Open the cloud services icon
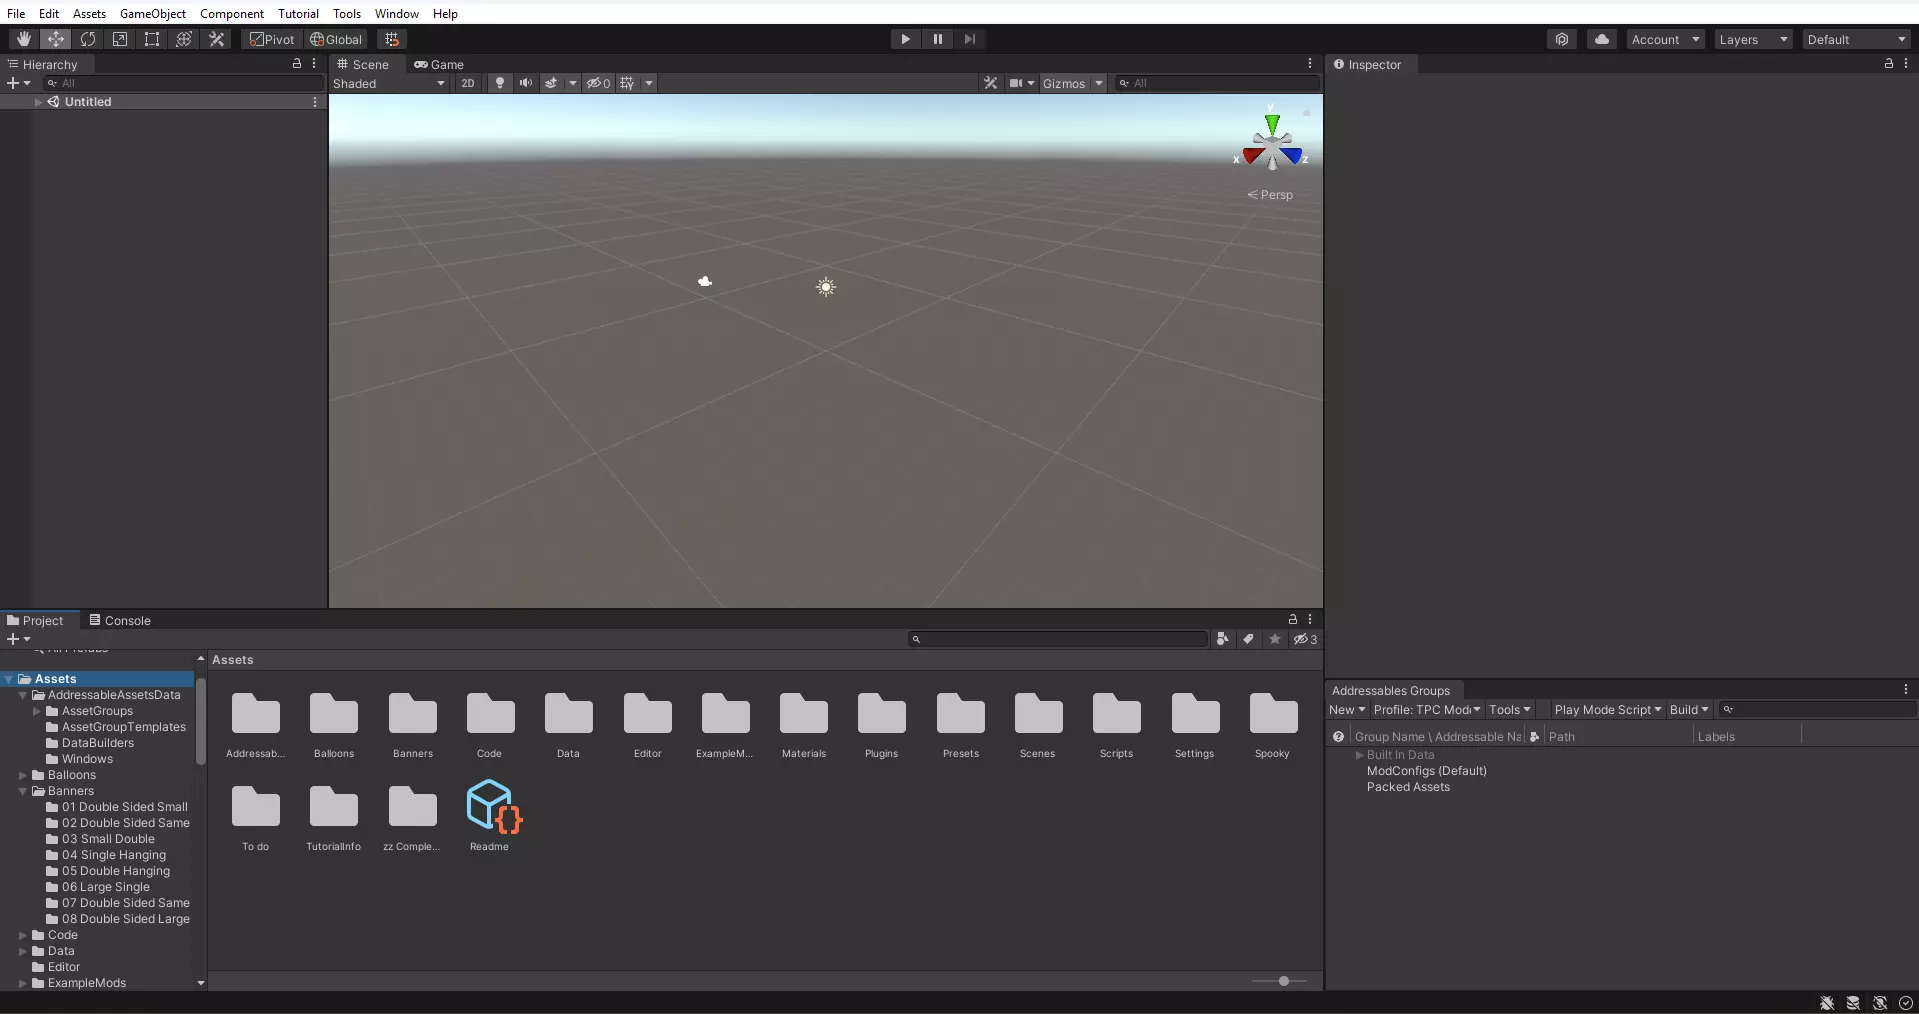This screenshot has width=1919, height=1014. tap(1602, 39)
